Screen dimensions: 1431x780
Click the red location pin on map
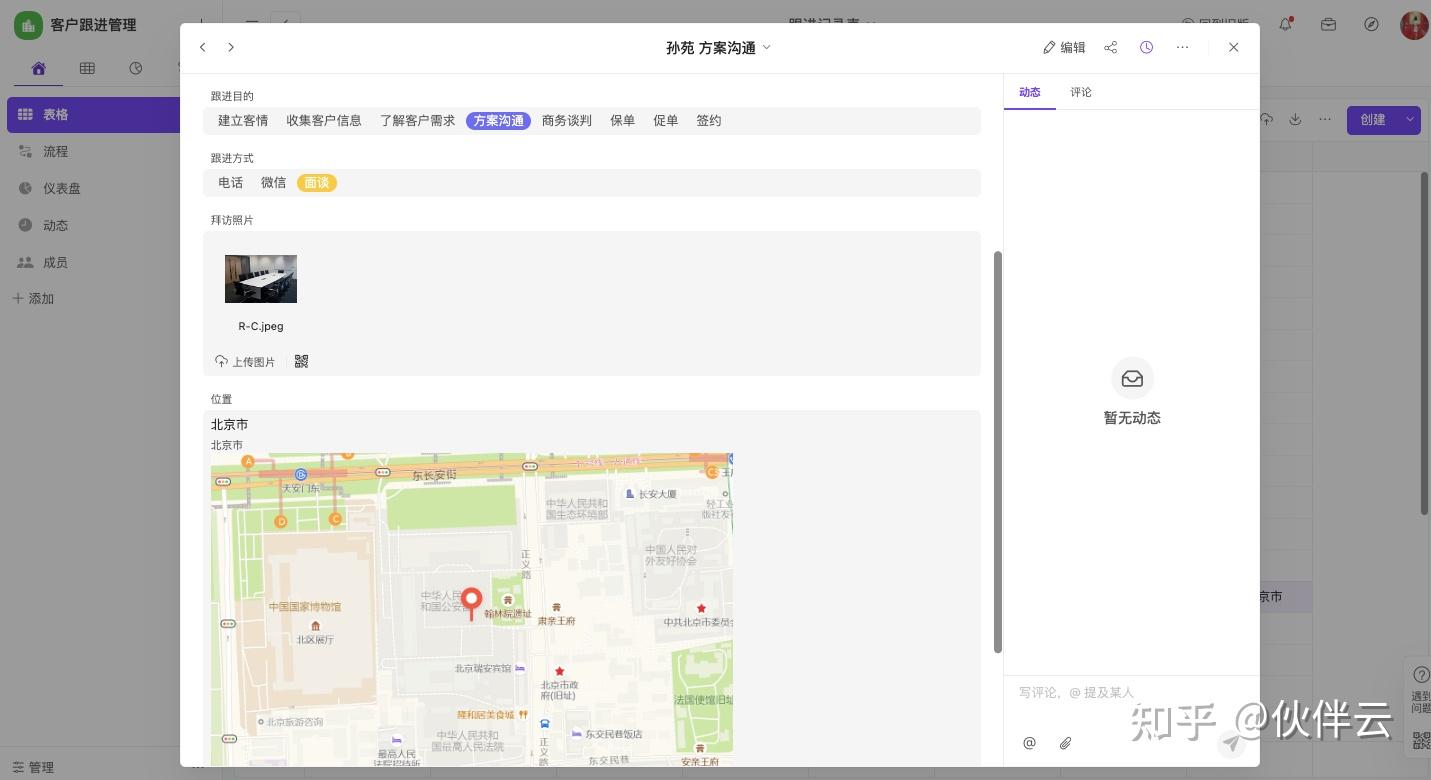coord(471,603)
